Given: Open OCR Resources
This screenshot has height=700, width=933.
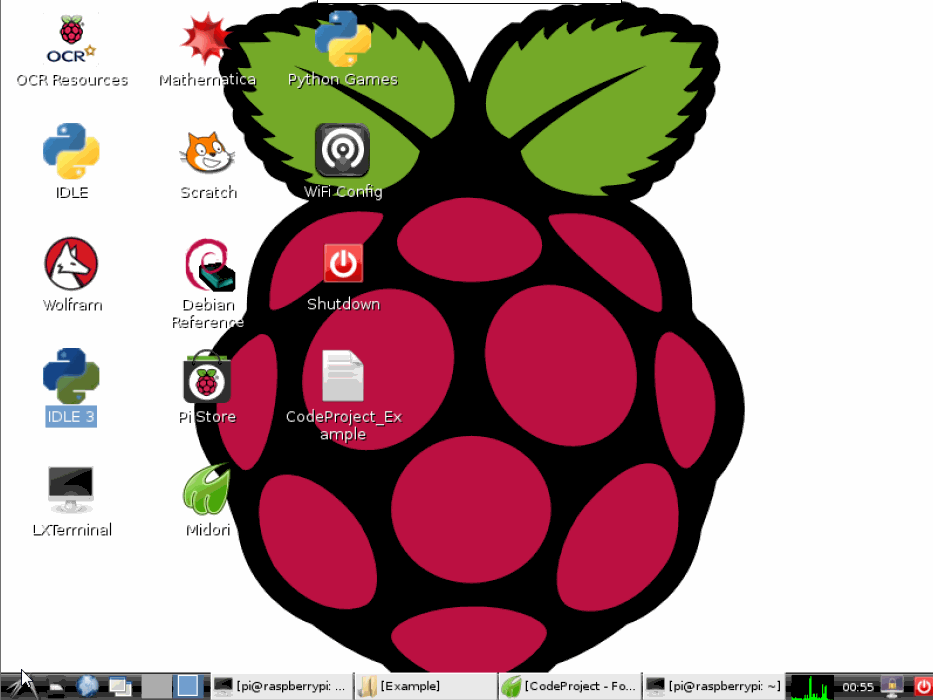Looking at the screenshot, I should 71,40.
